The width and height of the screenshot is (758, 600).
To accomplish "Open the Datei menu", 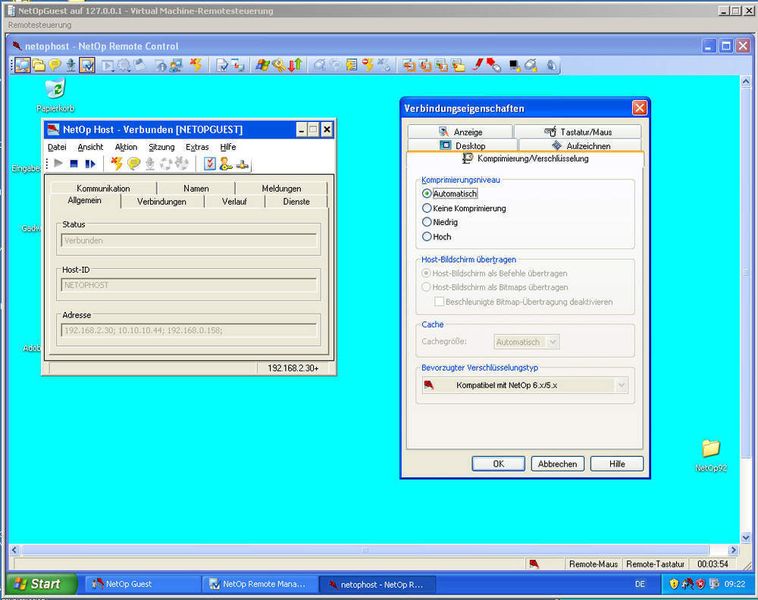I will click(57, 147).
